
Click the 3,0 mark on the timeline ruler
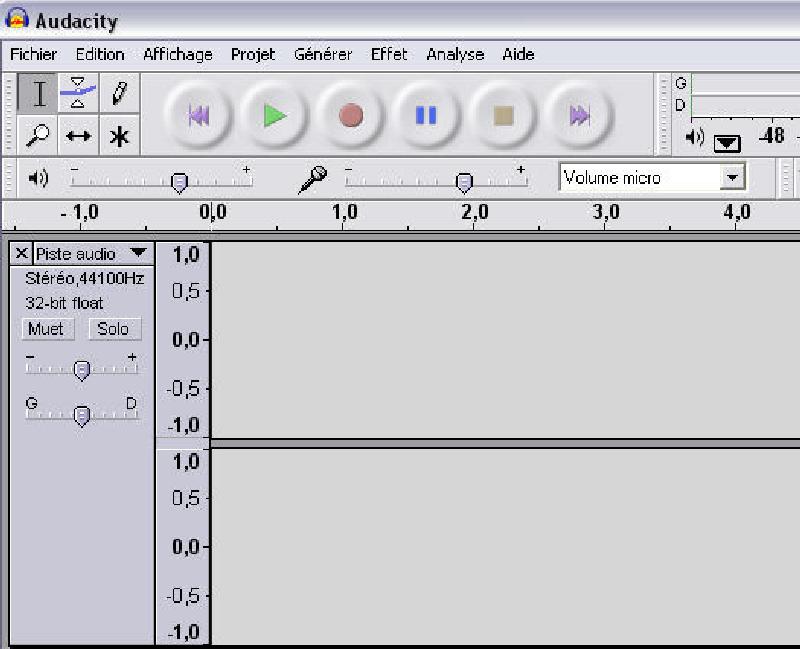(606, 212)
